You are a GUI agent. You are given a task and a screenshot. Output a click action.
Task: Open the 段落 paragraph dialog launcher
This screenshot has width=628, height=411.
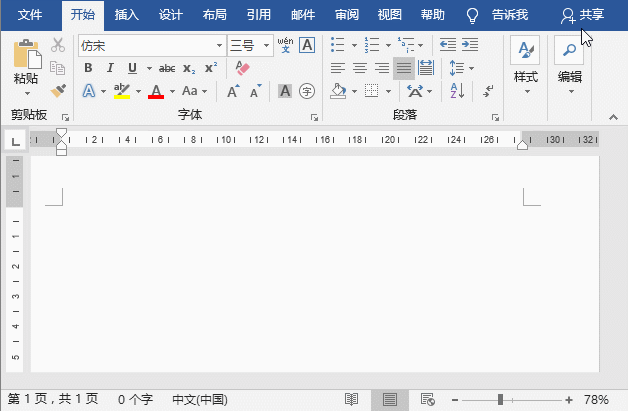[x=495, y=117]
